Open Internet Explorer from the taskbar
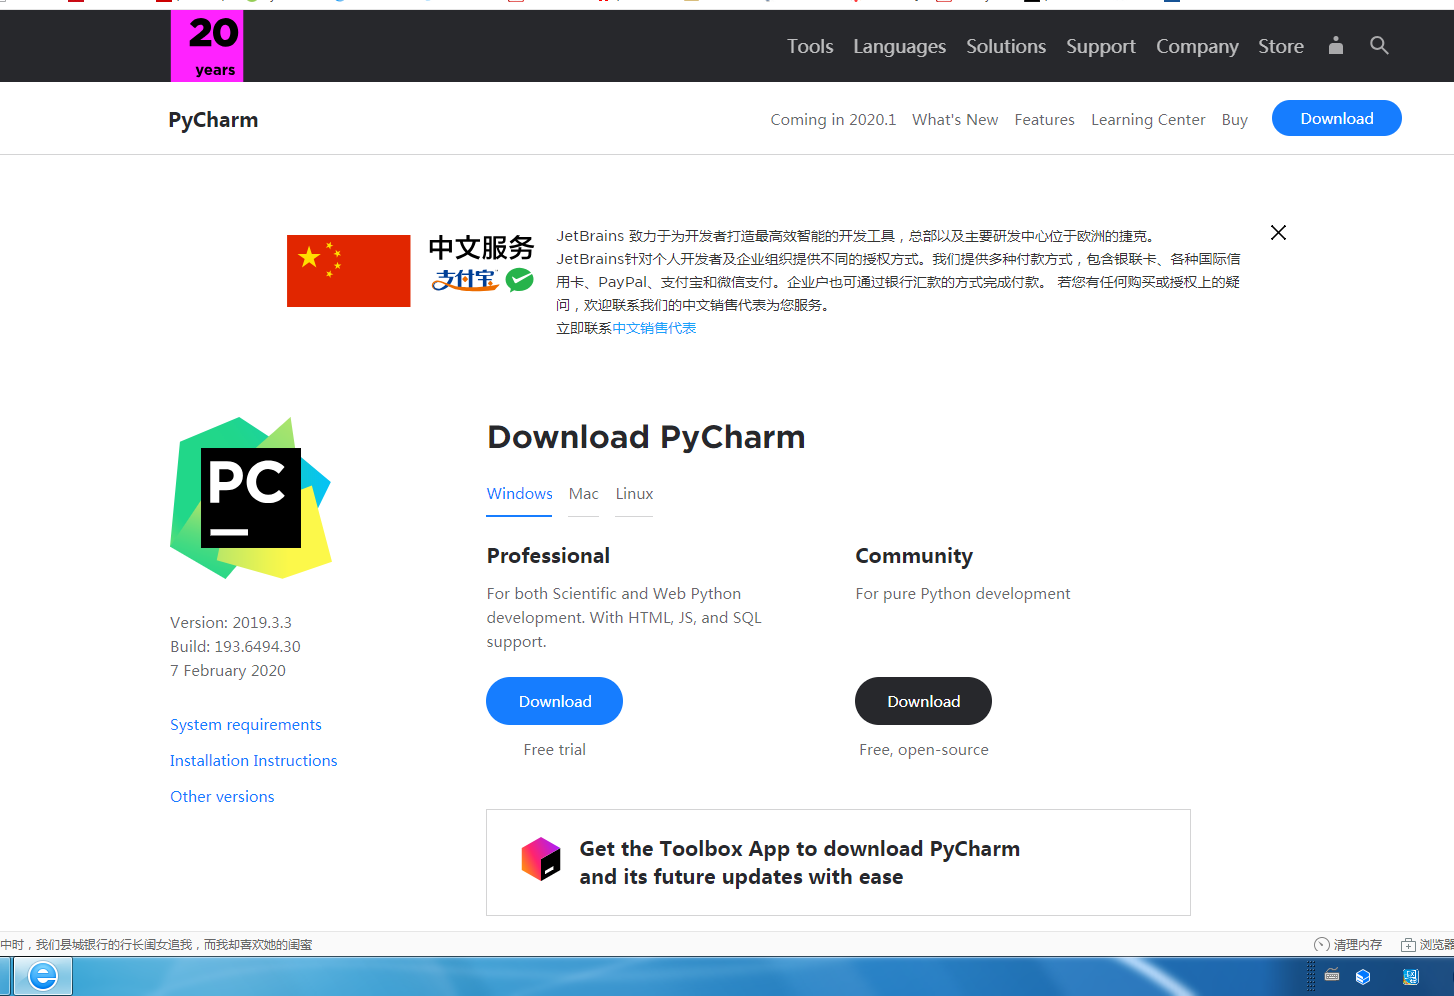1454x996 pixels. point(43,976)
